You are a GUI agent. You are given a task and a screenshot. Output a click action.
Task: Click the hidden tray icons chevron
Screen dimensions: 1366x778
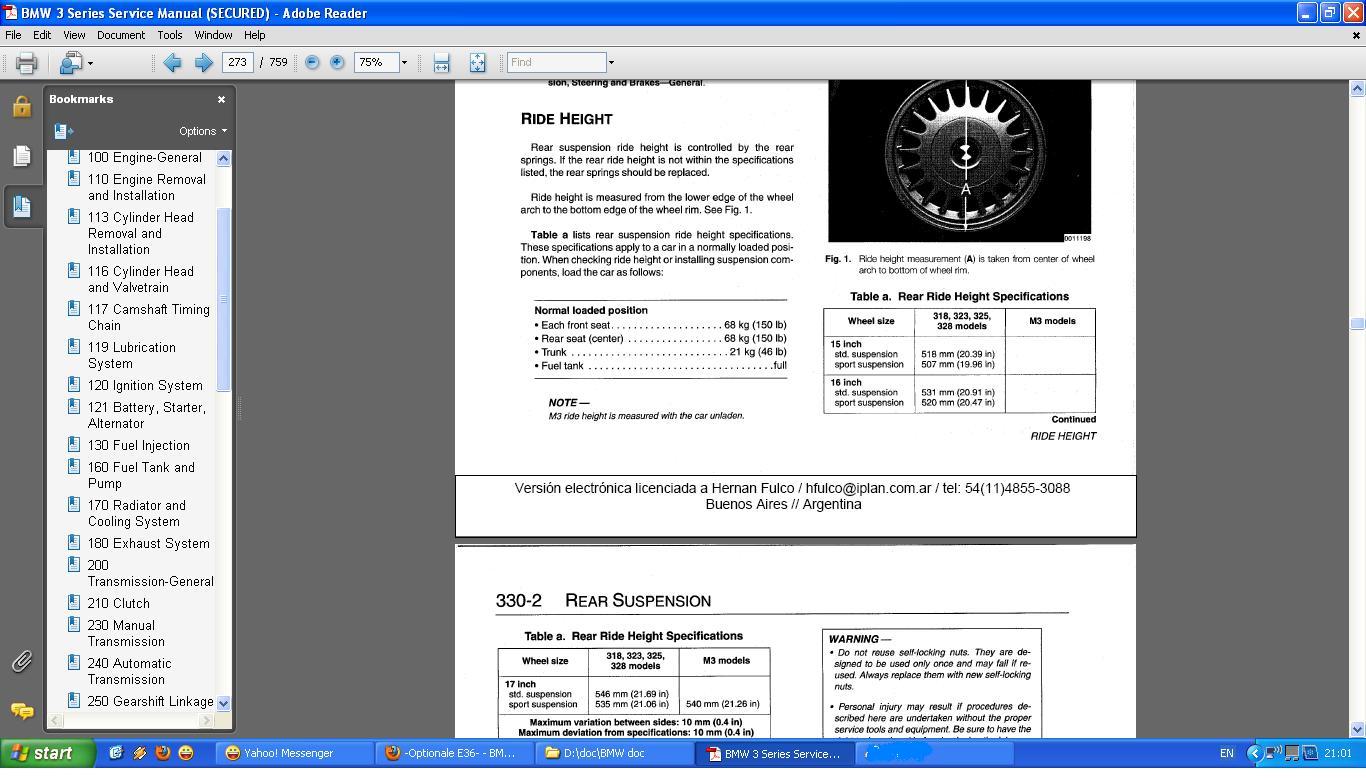[x=1253, y=753]
